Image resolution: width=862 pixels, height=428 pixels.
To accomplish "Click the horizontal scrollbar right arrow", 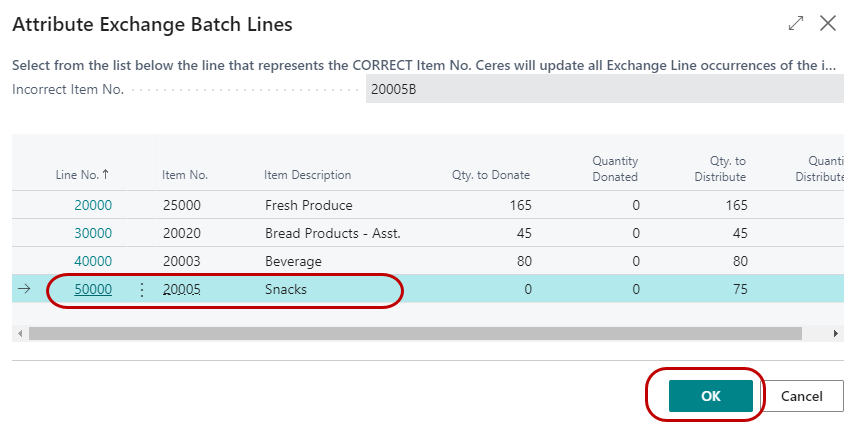I will tap(837, 333).
